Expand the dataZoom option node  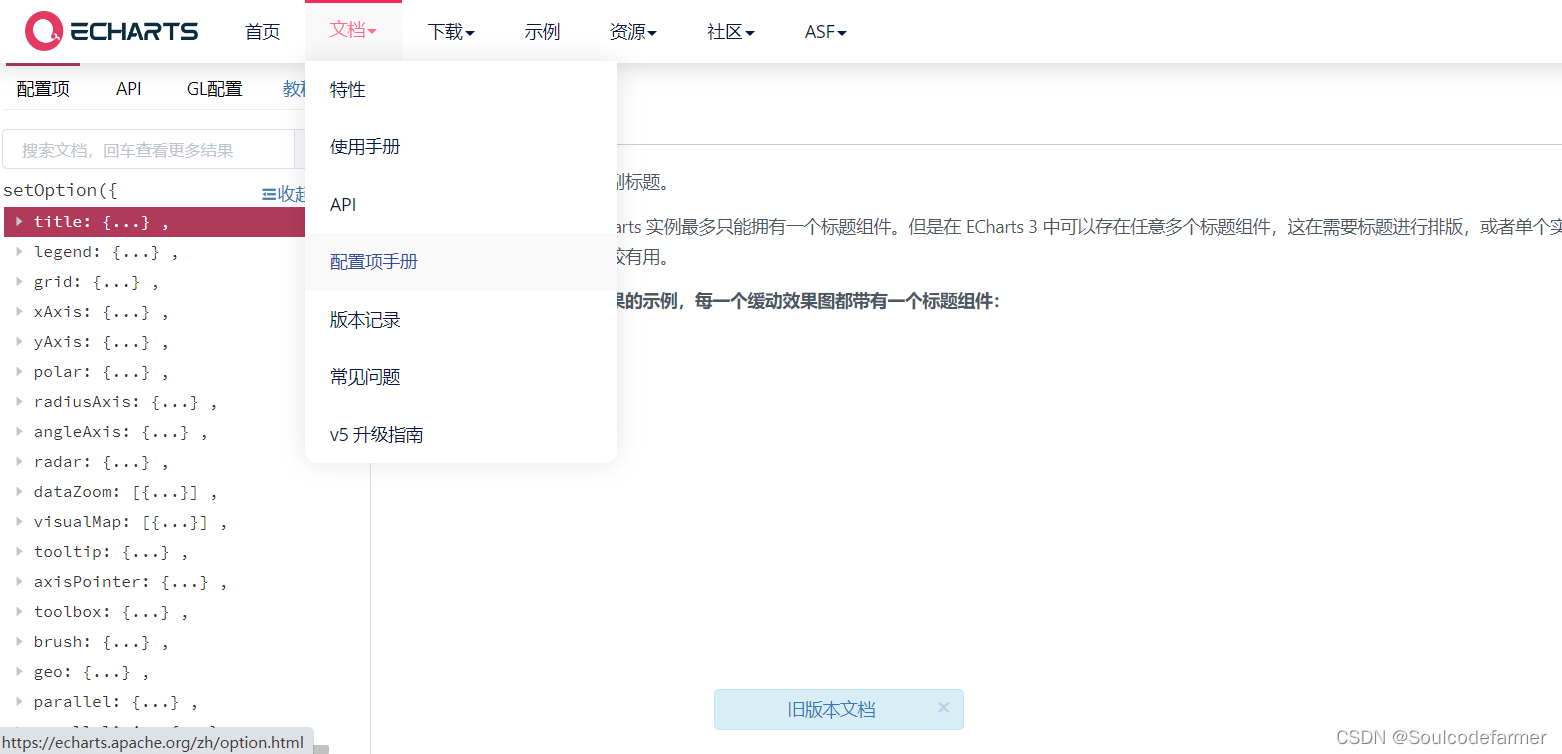pyautogui.click(x=19, y=491)
